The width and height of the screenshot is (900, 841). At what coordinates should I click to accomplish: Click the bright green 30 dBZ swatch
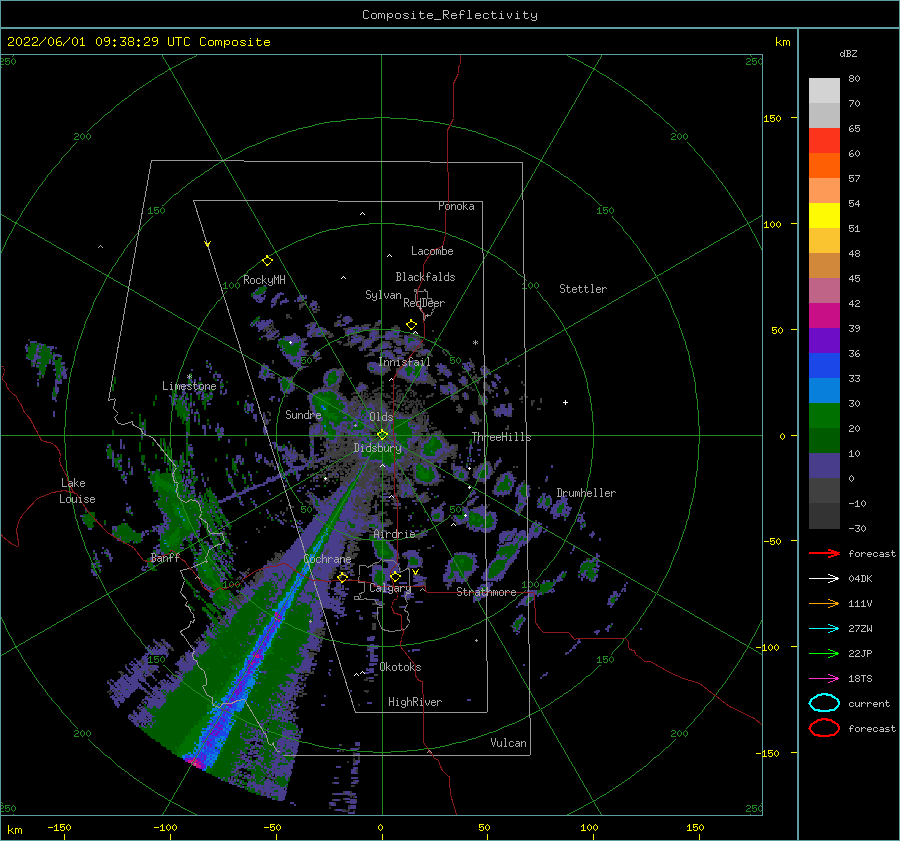coord(824,416)
